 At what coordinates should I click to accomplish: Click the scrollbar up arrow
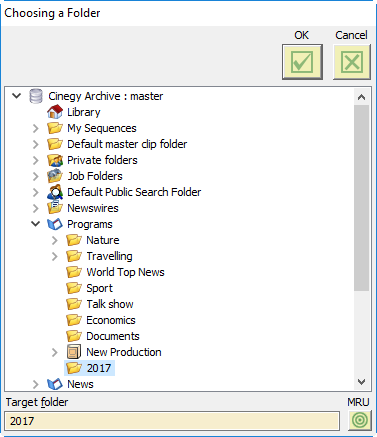coord(361,97)
